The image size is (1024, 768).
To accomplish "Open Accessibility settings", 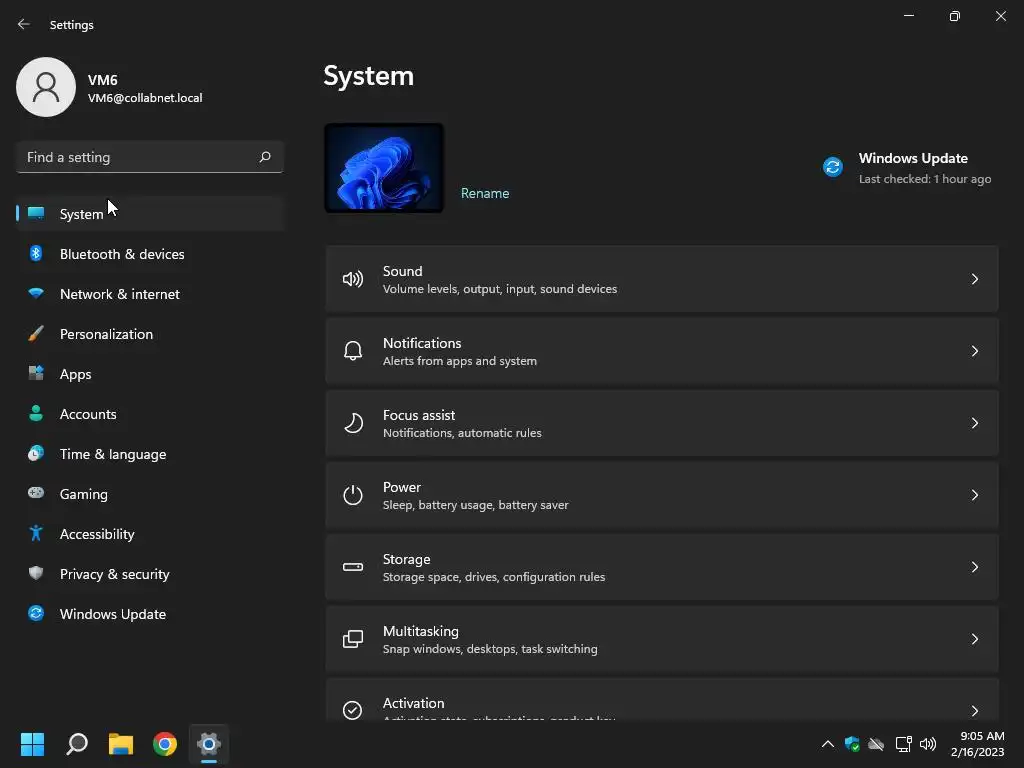I will [150, 534].
